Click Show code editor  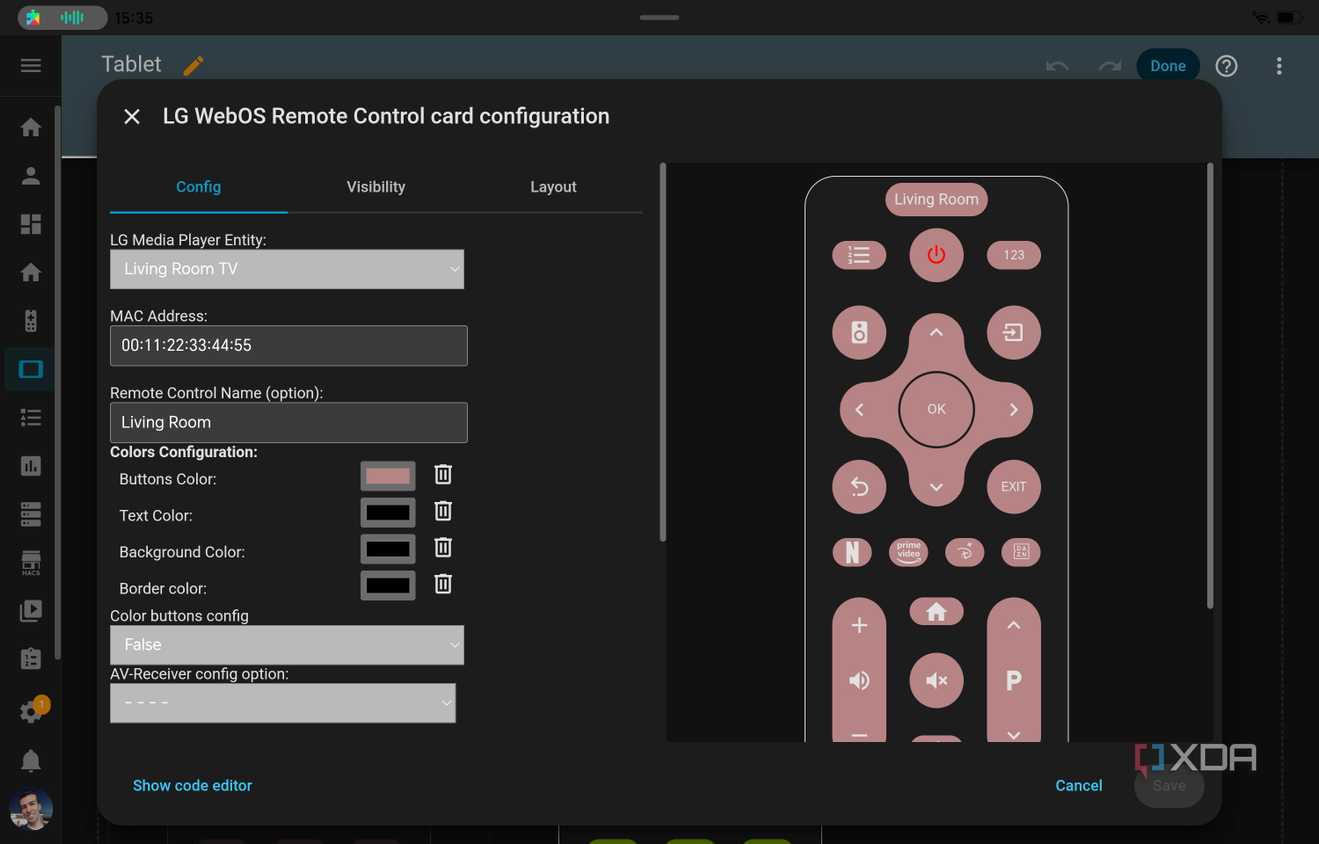pyautogui.click(x=192, y=786)
